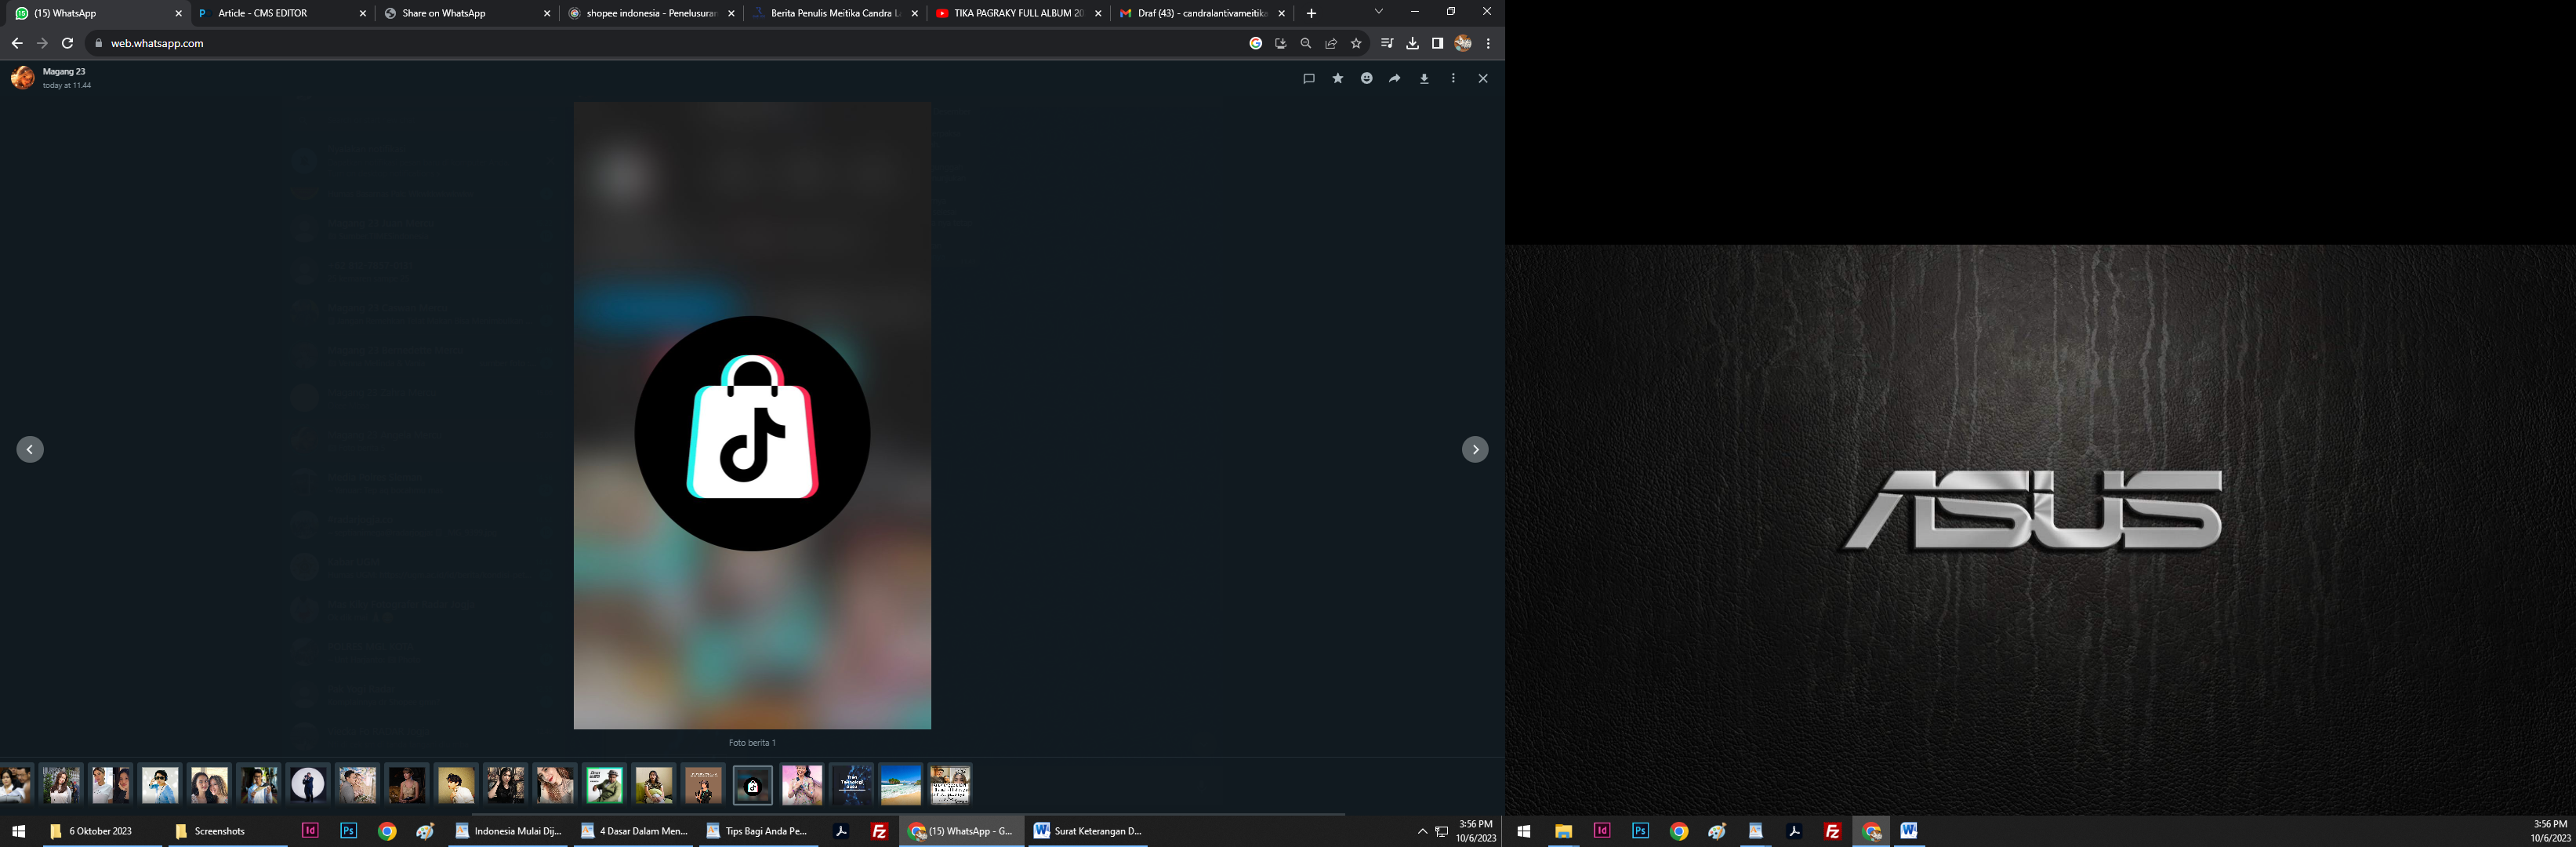The height and width of the screenshot is (847, 2576).
Task: Reload the WhatsApp Web page
Action: pos(68,43)
